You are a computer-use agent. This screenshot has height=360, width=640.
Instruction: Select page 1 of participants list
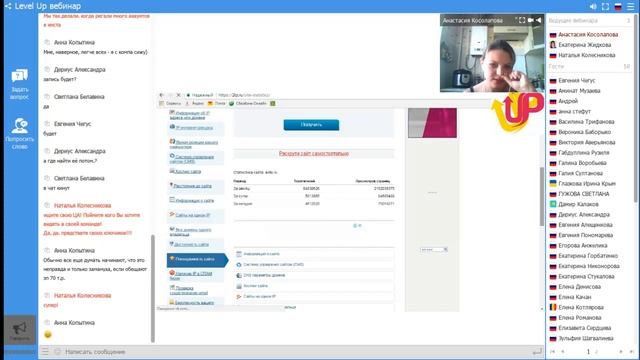click(x=588, y=351)
